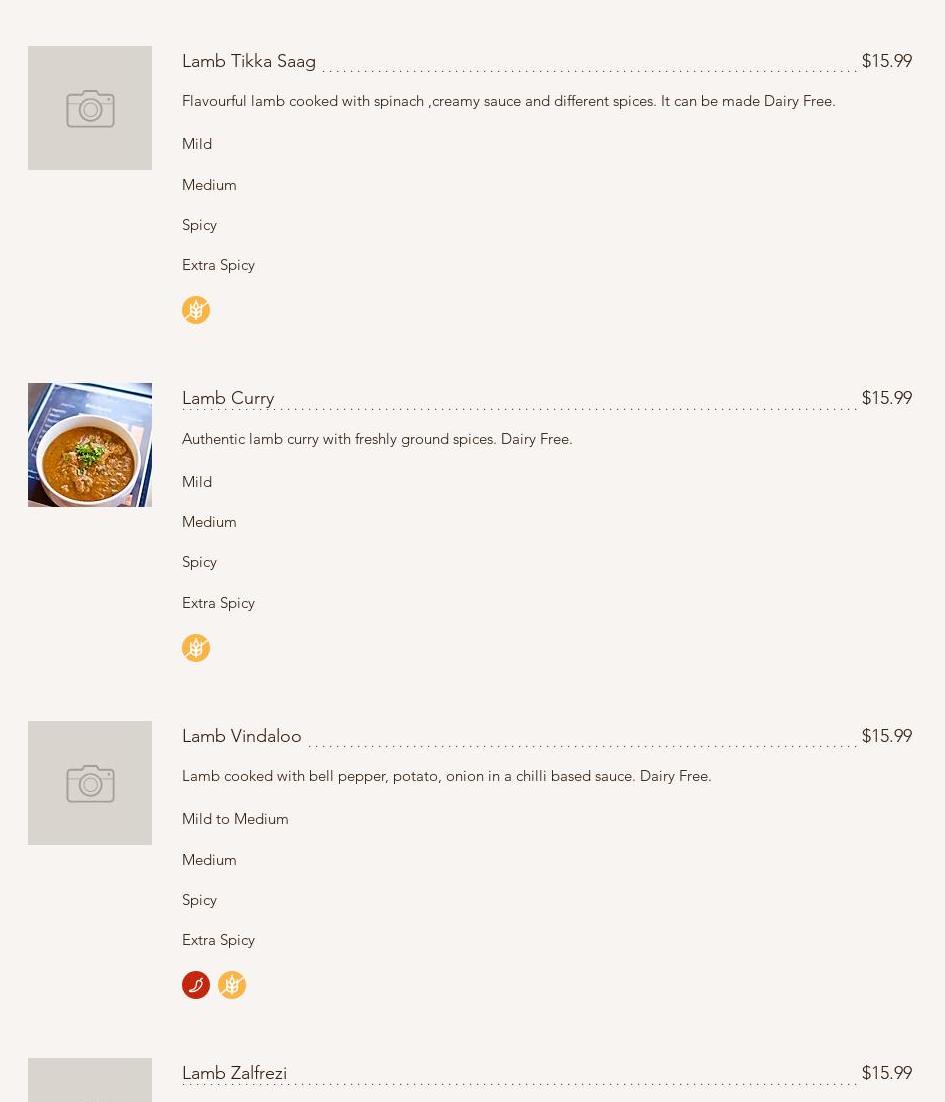945x1102 pixels.
Task: Open the Lamb Curry item title
Action: pyautogui.click(x=228, y=398)
